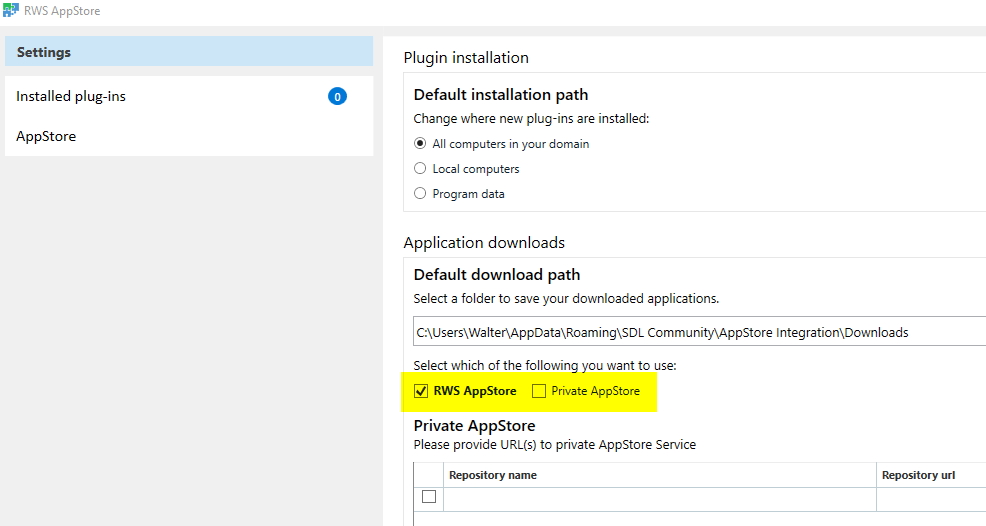Open the AppStore section in sidebar

(x=189, y=136)
